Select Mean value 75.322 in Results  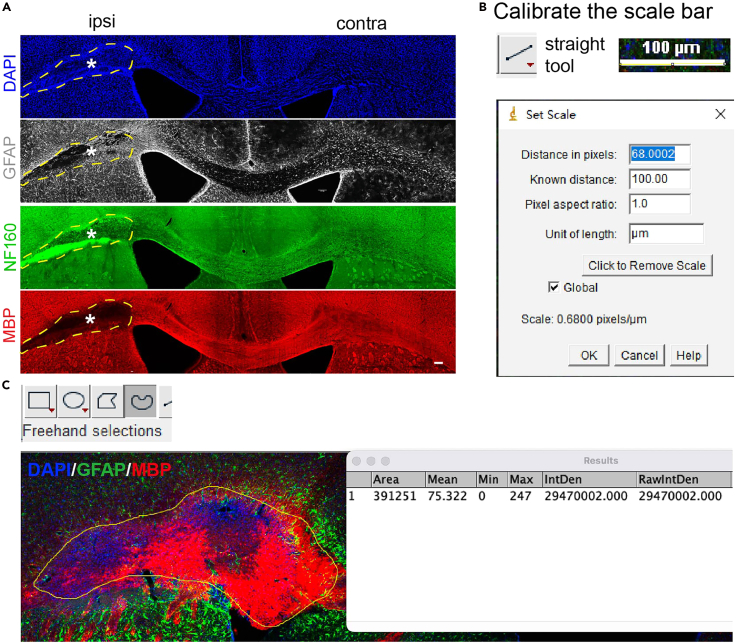pyautogui.click(x=447, y=496)
